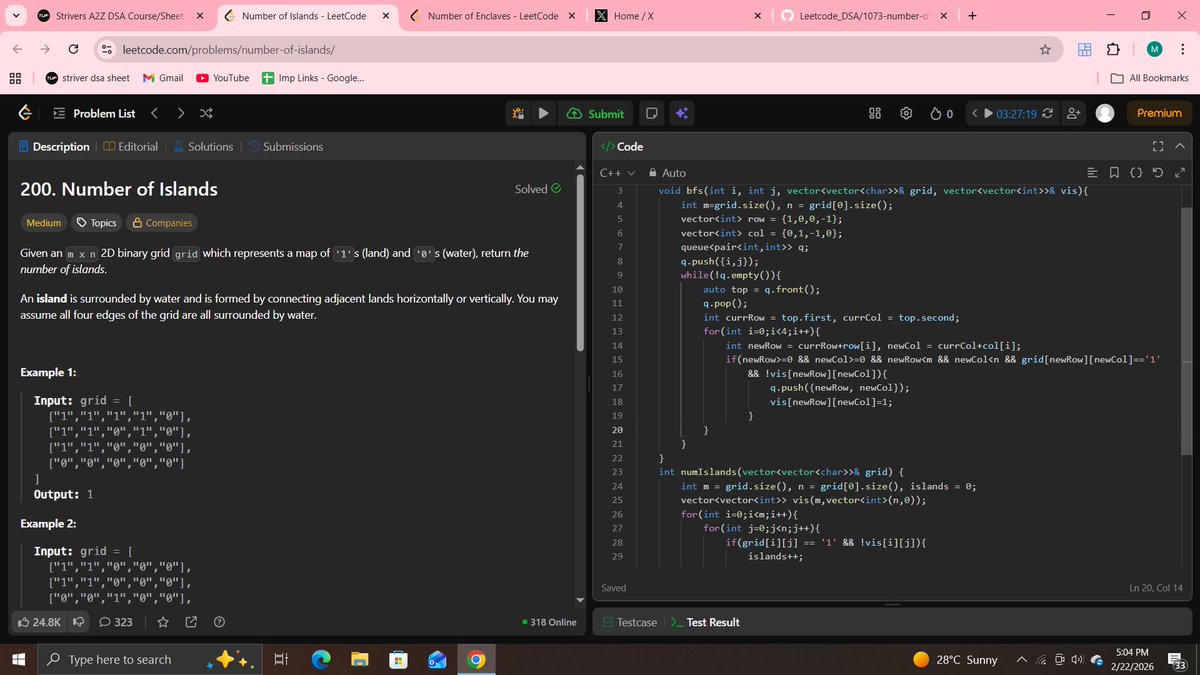Reload the page

coord(74,49)
